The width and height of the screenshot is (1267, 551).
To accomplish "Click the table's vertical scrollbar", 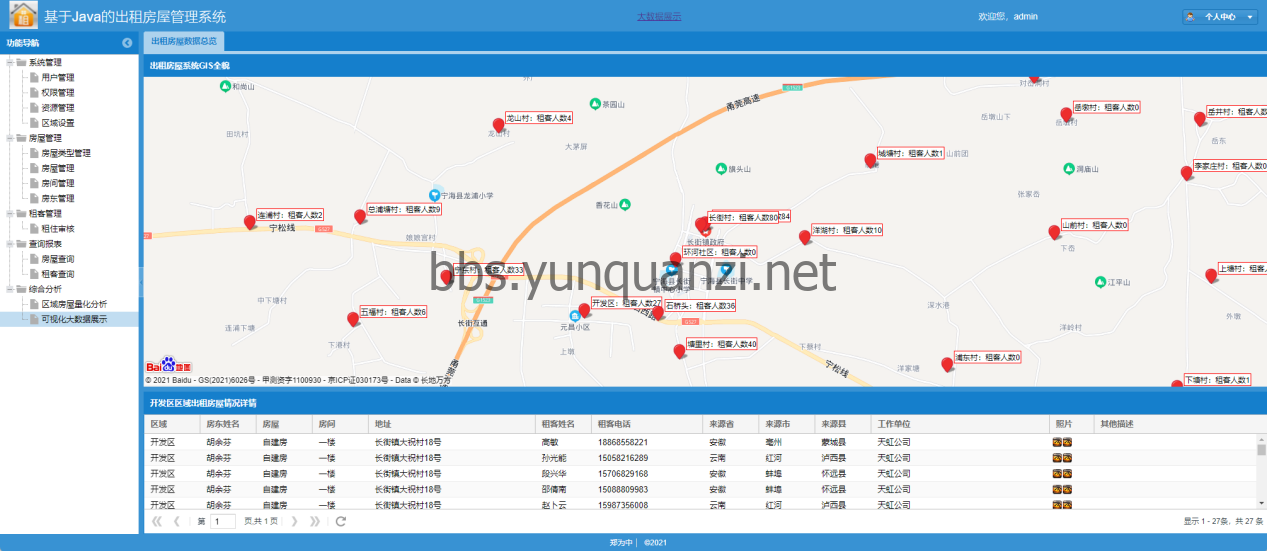I will click(x=1260, y=470).
